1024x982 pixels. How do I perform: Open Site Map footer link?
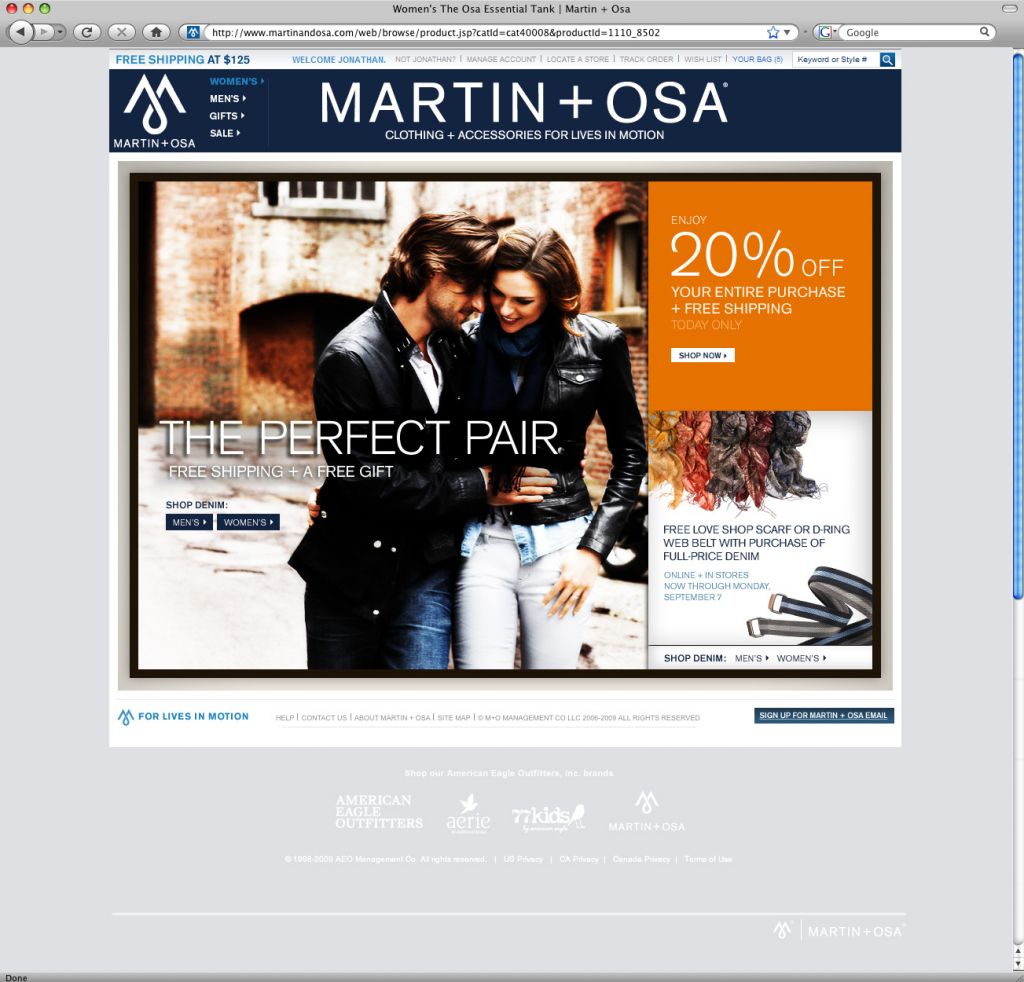pyautogui.click(x=454, y=718)
